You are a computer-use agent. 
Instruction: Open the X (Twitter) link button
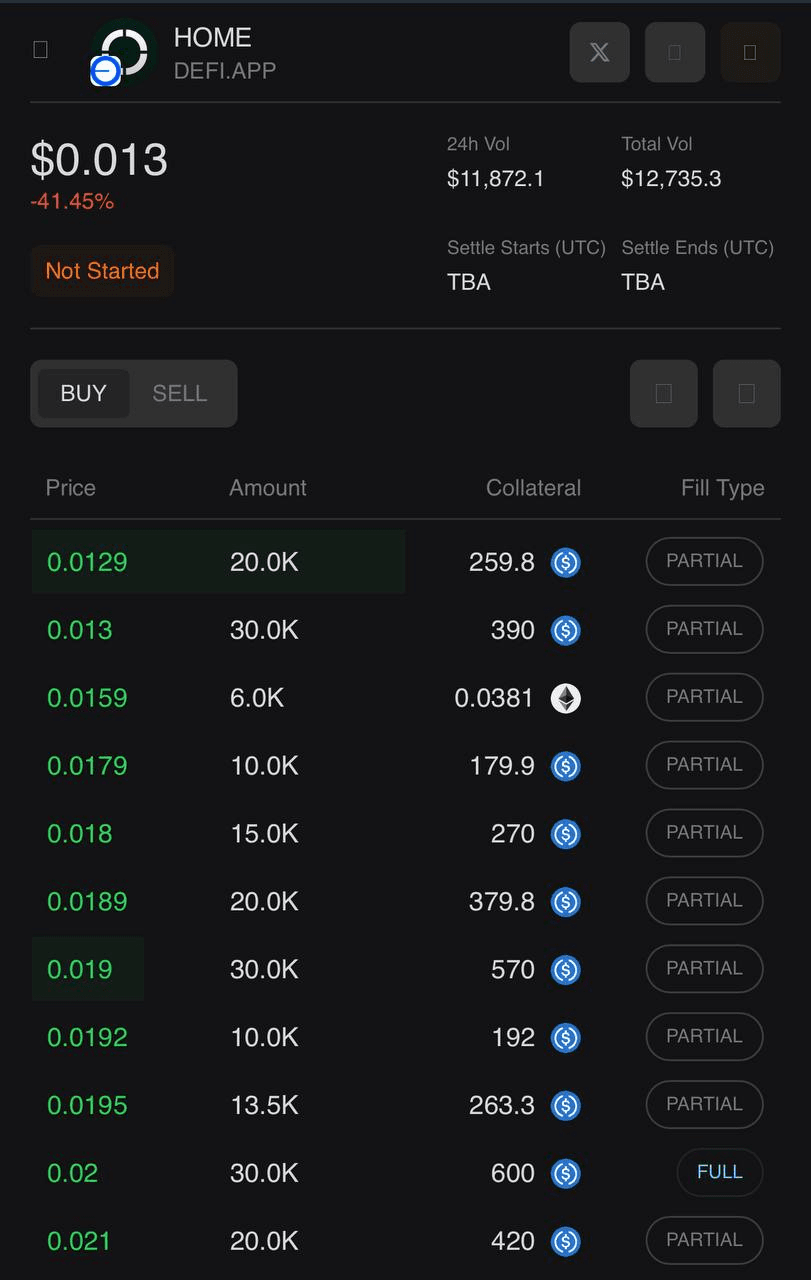(x=600, y=52)
